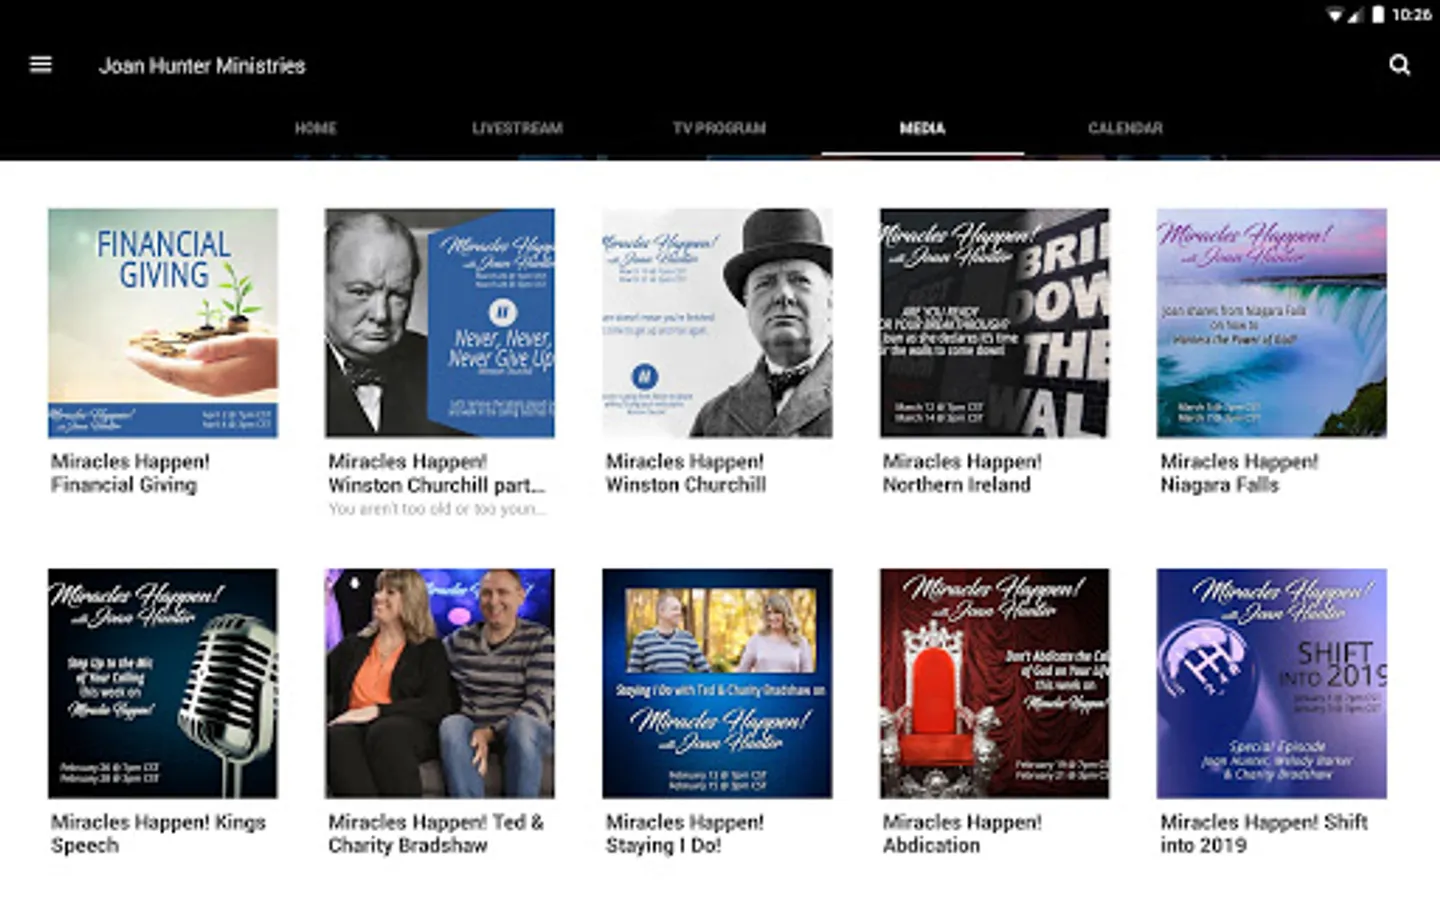Open the Niagara Falls waterfall thumbnail

pyautogui.click(x=1271, y=323)
